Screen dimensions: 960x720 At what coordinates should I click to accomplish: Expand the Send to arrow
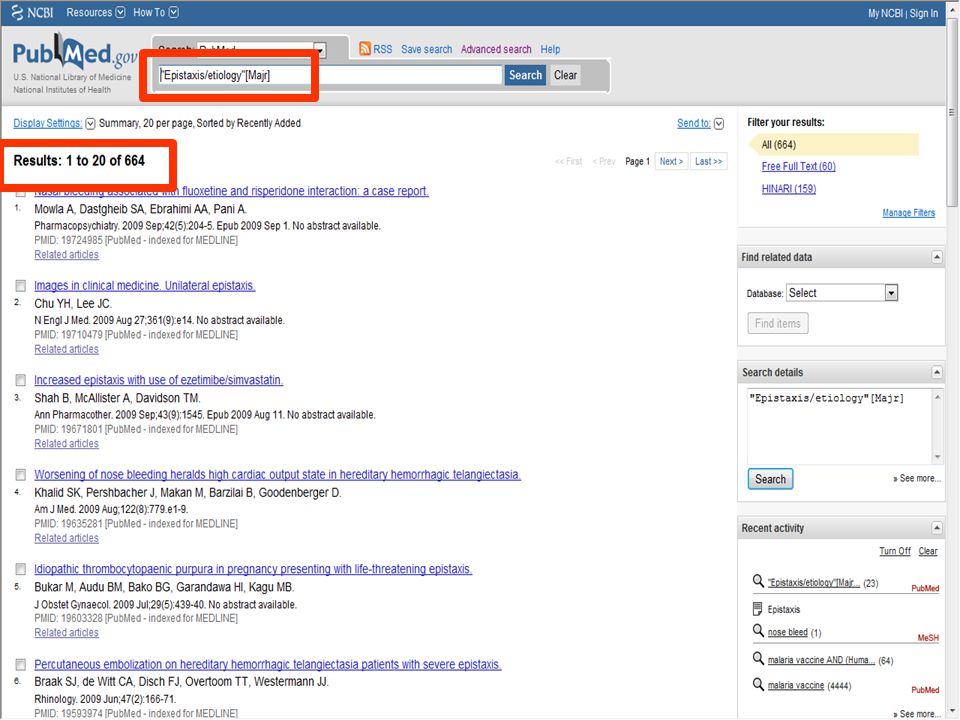[719, 124]
